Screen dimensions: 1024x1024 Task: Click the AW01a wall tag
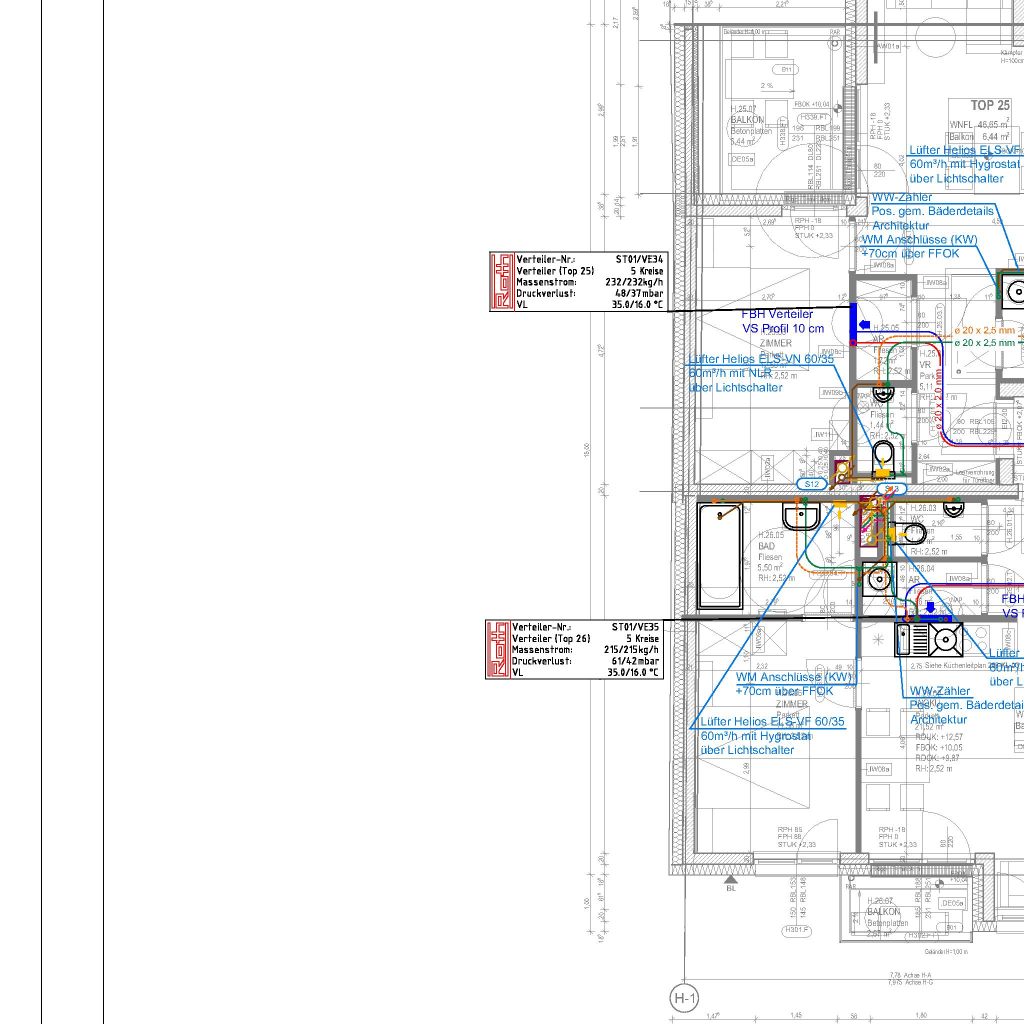click(x=887, y=46)
